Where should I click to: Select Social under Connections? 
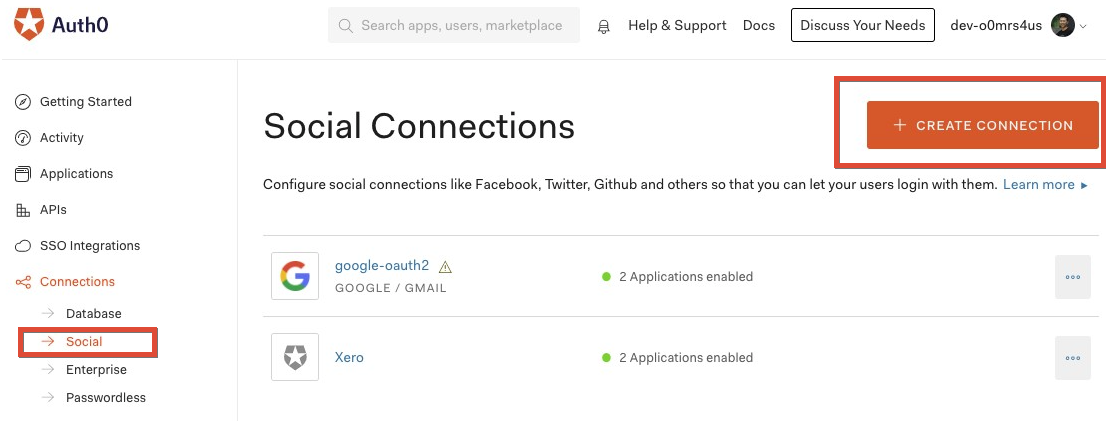[x=84, y=342]
